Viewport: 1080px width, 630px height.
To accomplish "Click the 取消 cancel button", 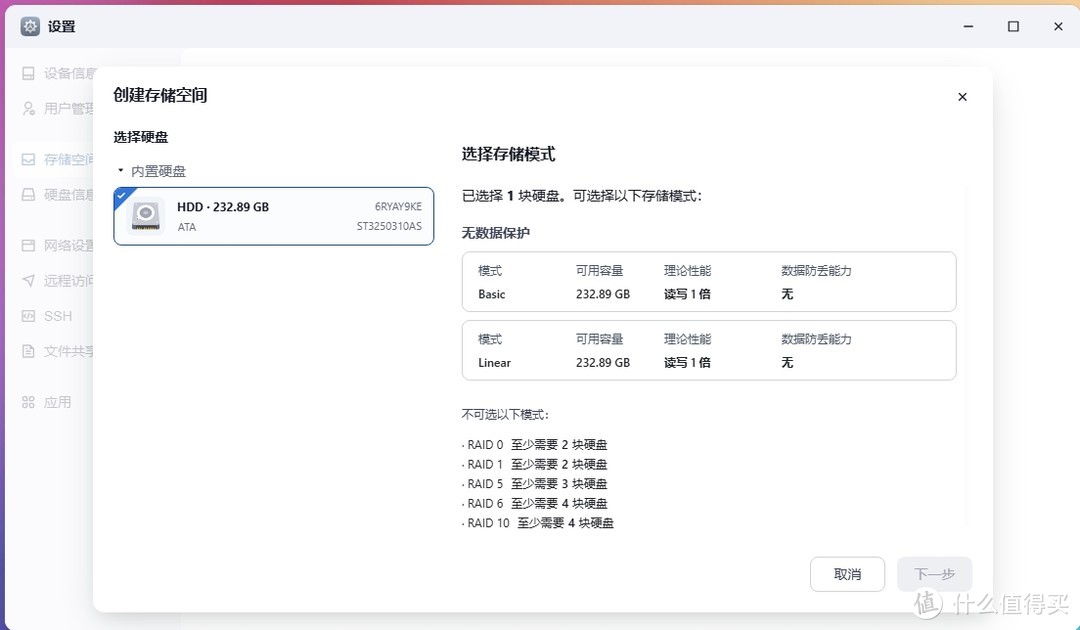I will (847, 574).
